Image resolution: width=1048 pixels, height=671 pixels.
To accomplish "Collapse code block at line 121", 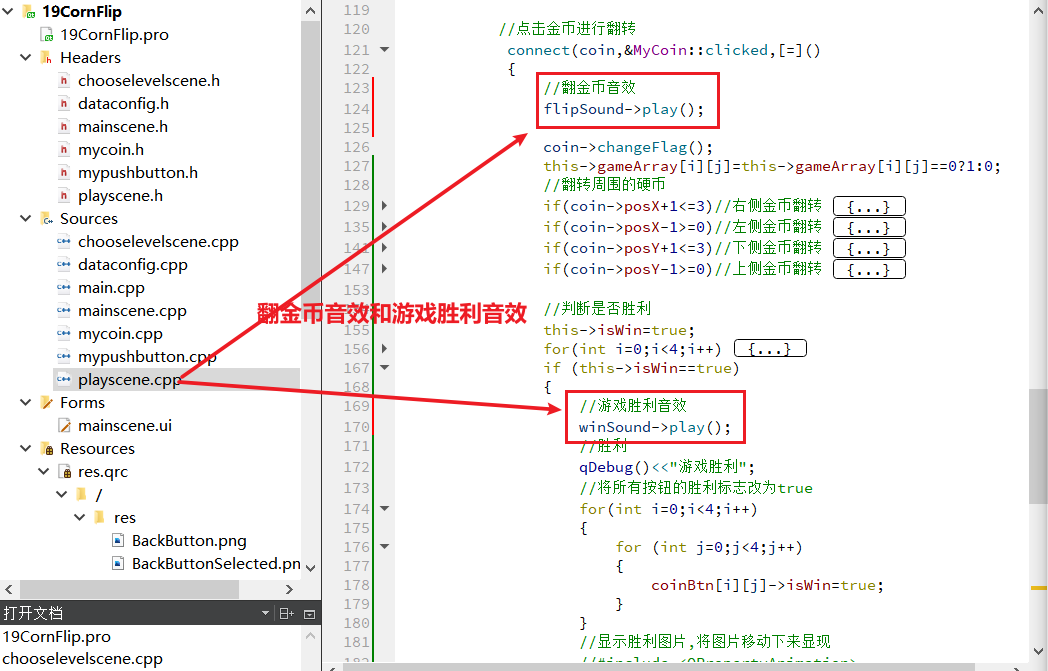I will click(384, 49).
